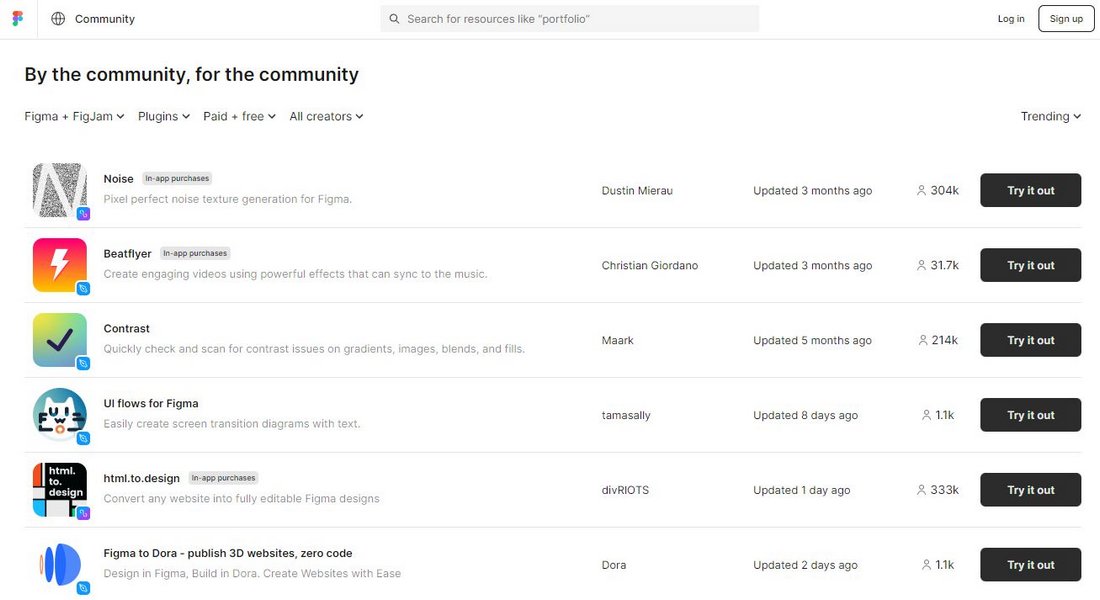
Task: Open the Contrast plugin title
Action: click(126, 328)
